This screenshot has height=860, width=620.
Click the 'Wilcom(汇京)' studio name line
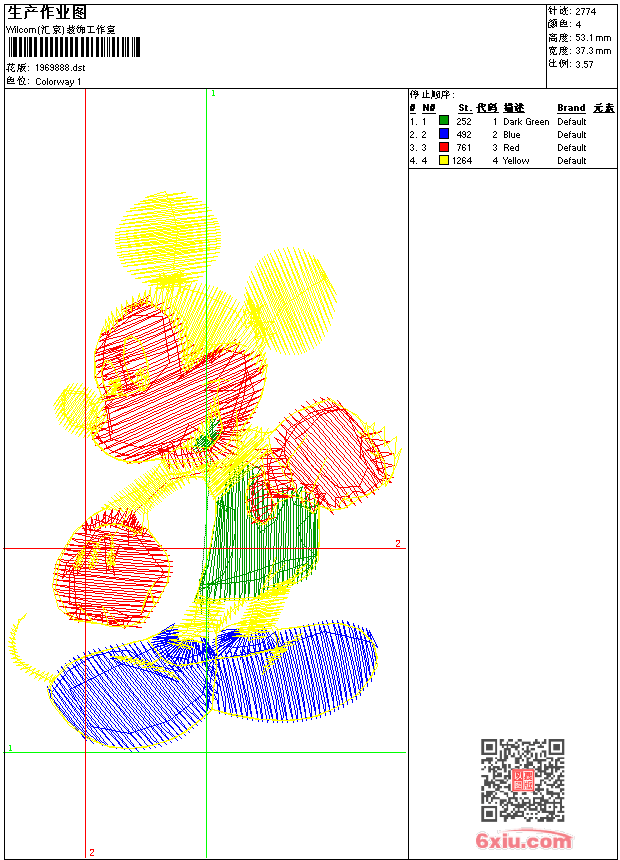[61, 30]
